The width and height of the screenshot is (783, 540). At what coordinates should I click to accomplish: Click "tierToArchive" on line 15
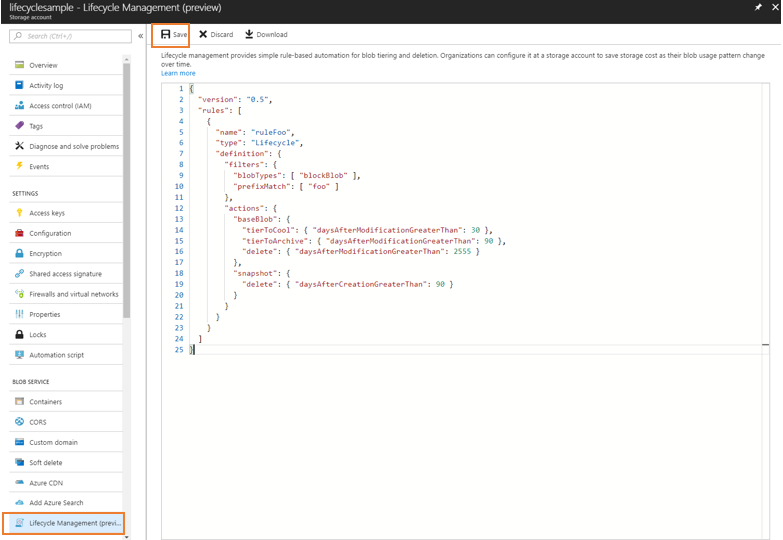tap(275, 241)
